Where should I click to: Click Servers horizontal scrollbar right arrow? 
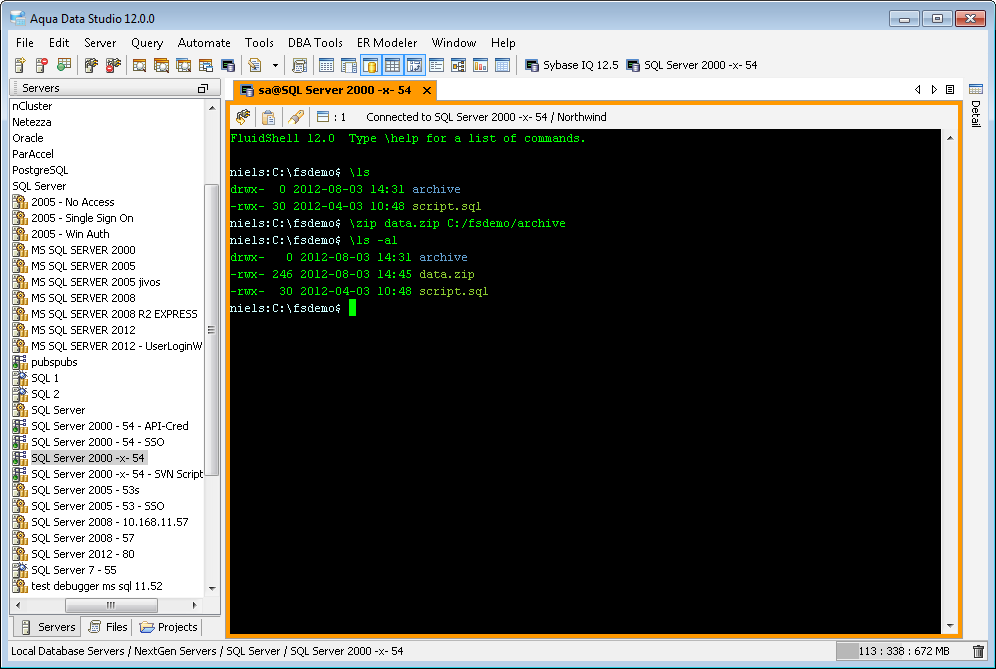click(x=194, y=605)
